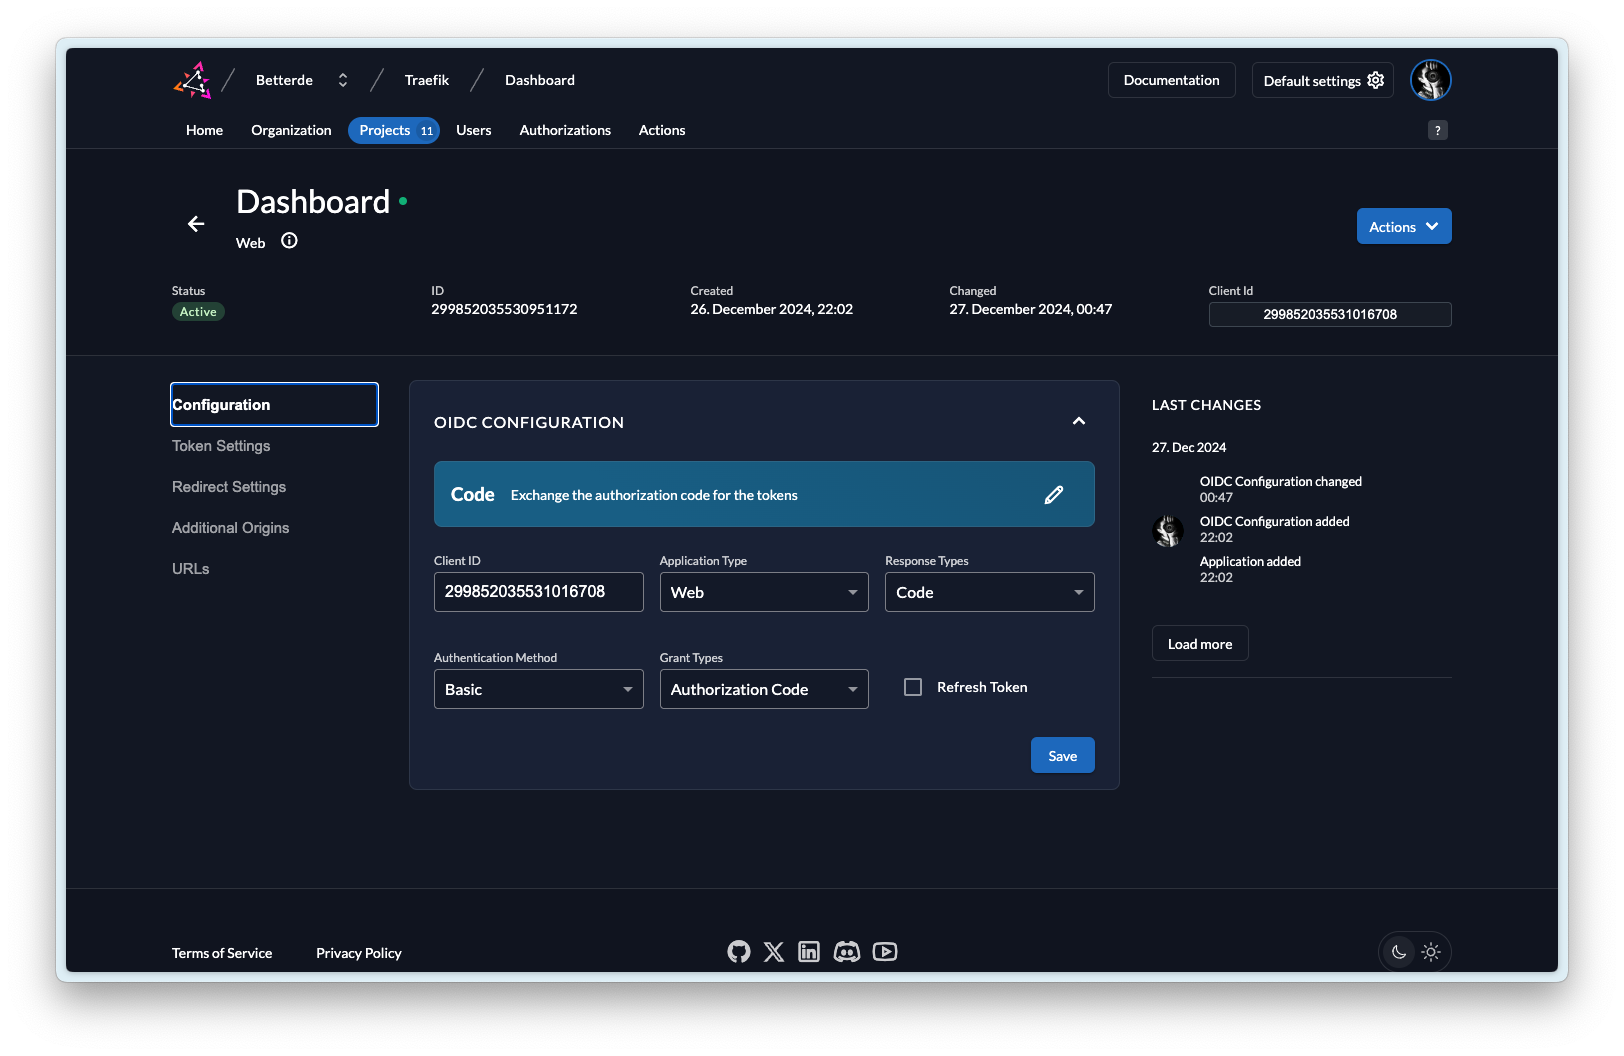
Task: Open Privacy Policy link
Action: click(x=359, y=953)
